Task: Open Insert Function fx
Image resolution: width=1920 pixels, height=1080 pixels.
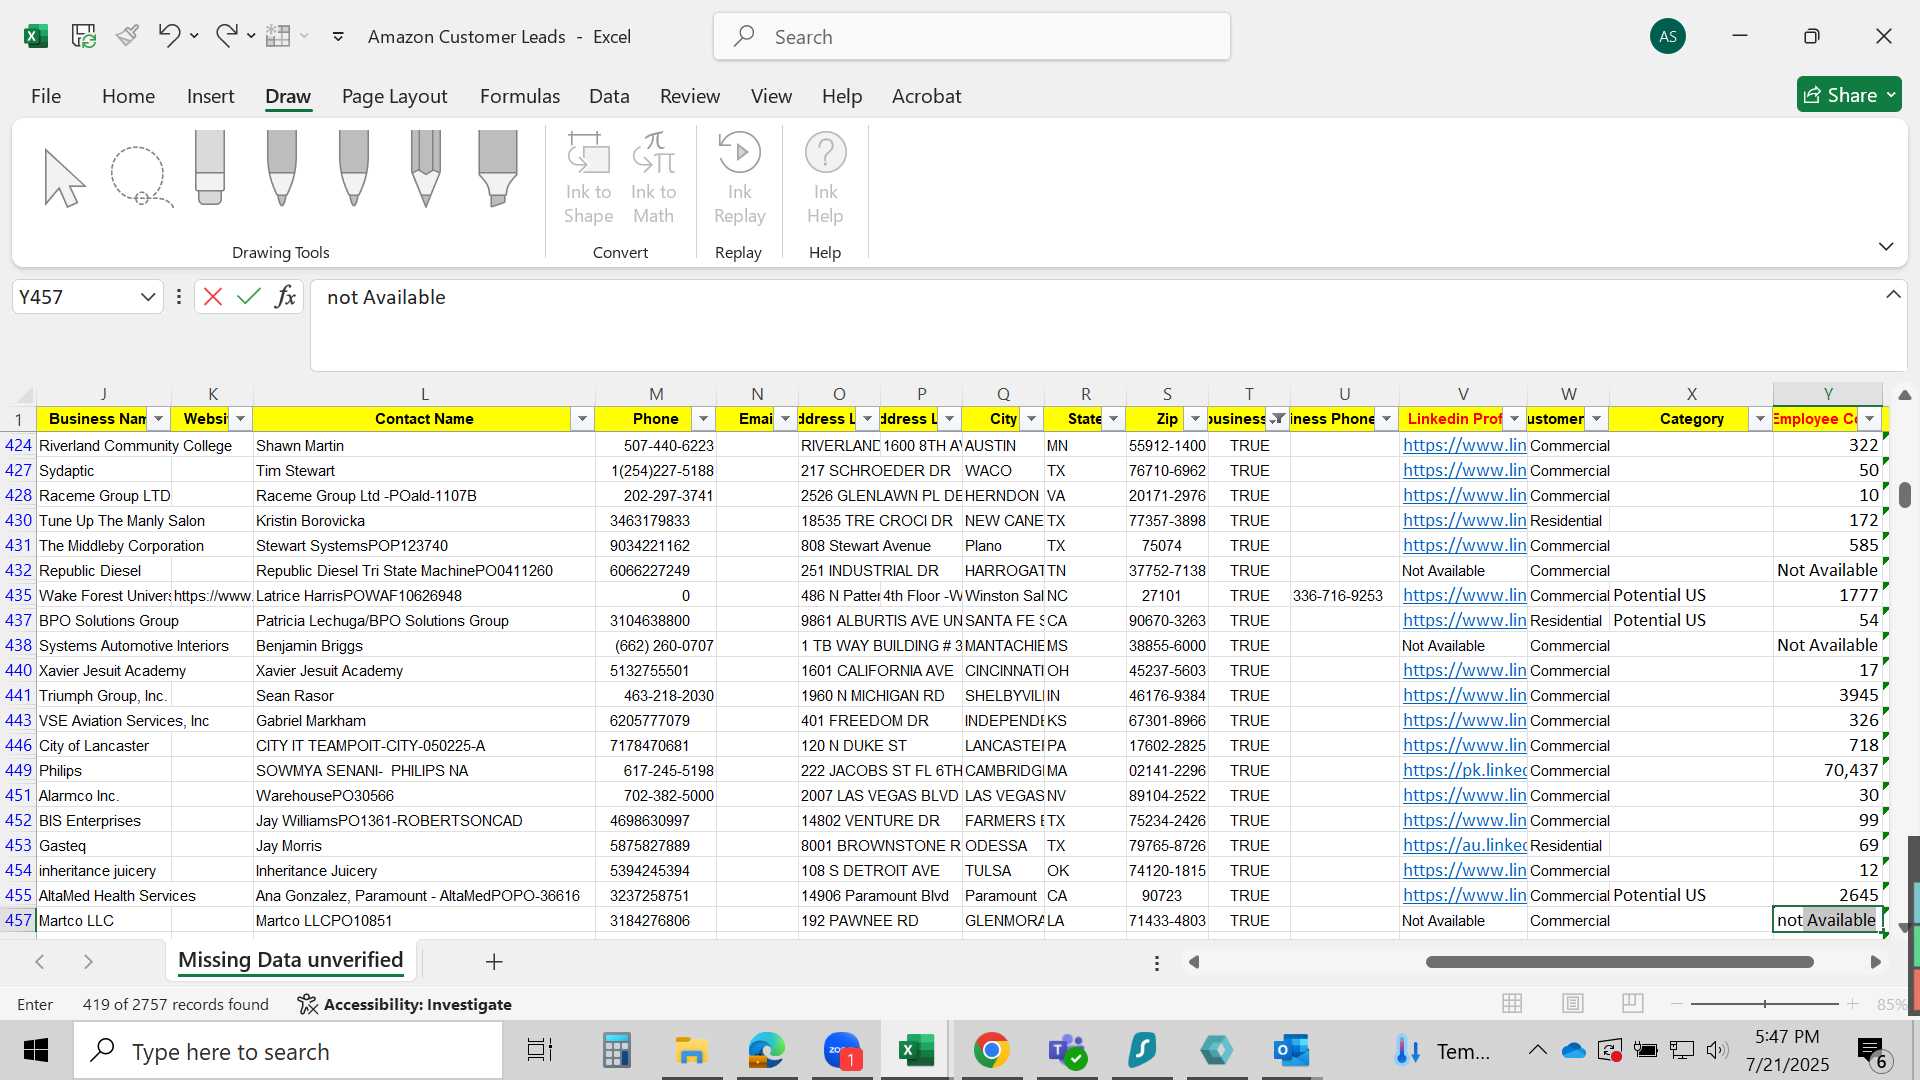Action: [286, 297]
